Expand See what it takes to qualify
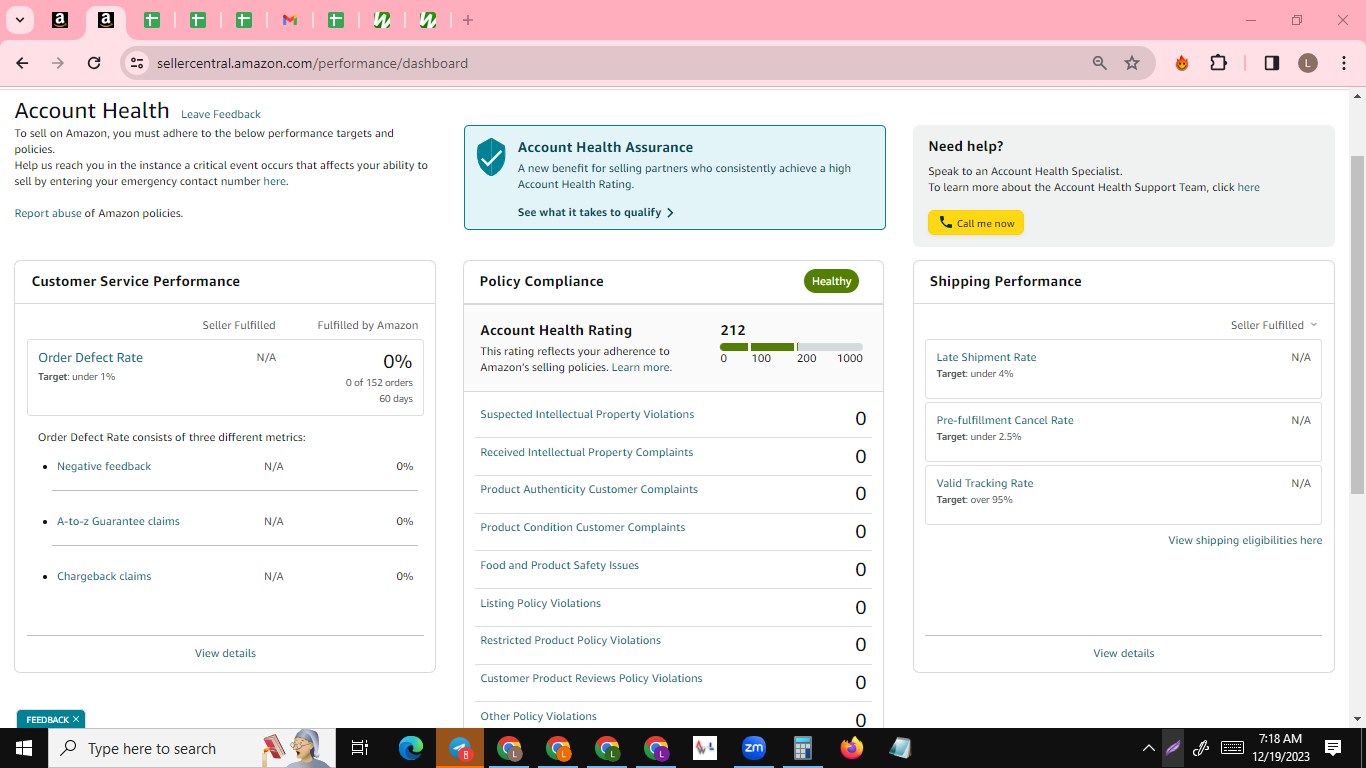This screenshot has height=768, width=1366. click(x=596, y=212)
